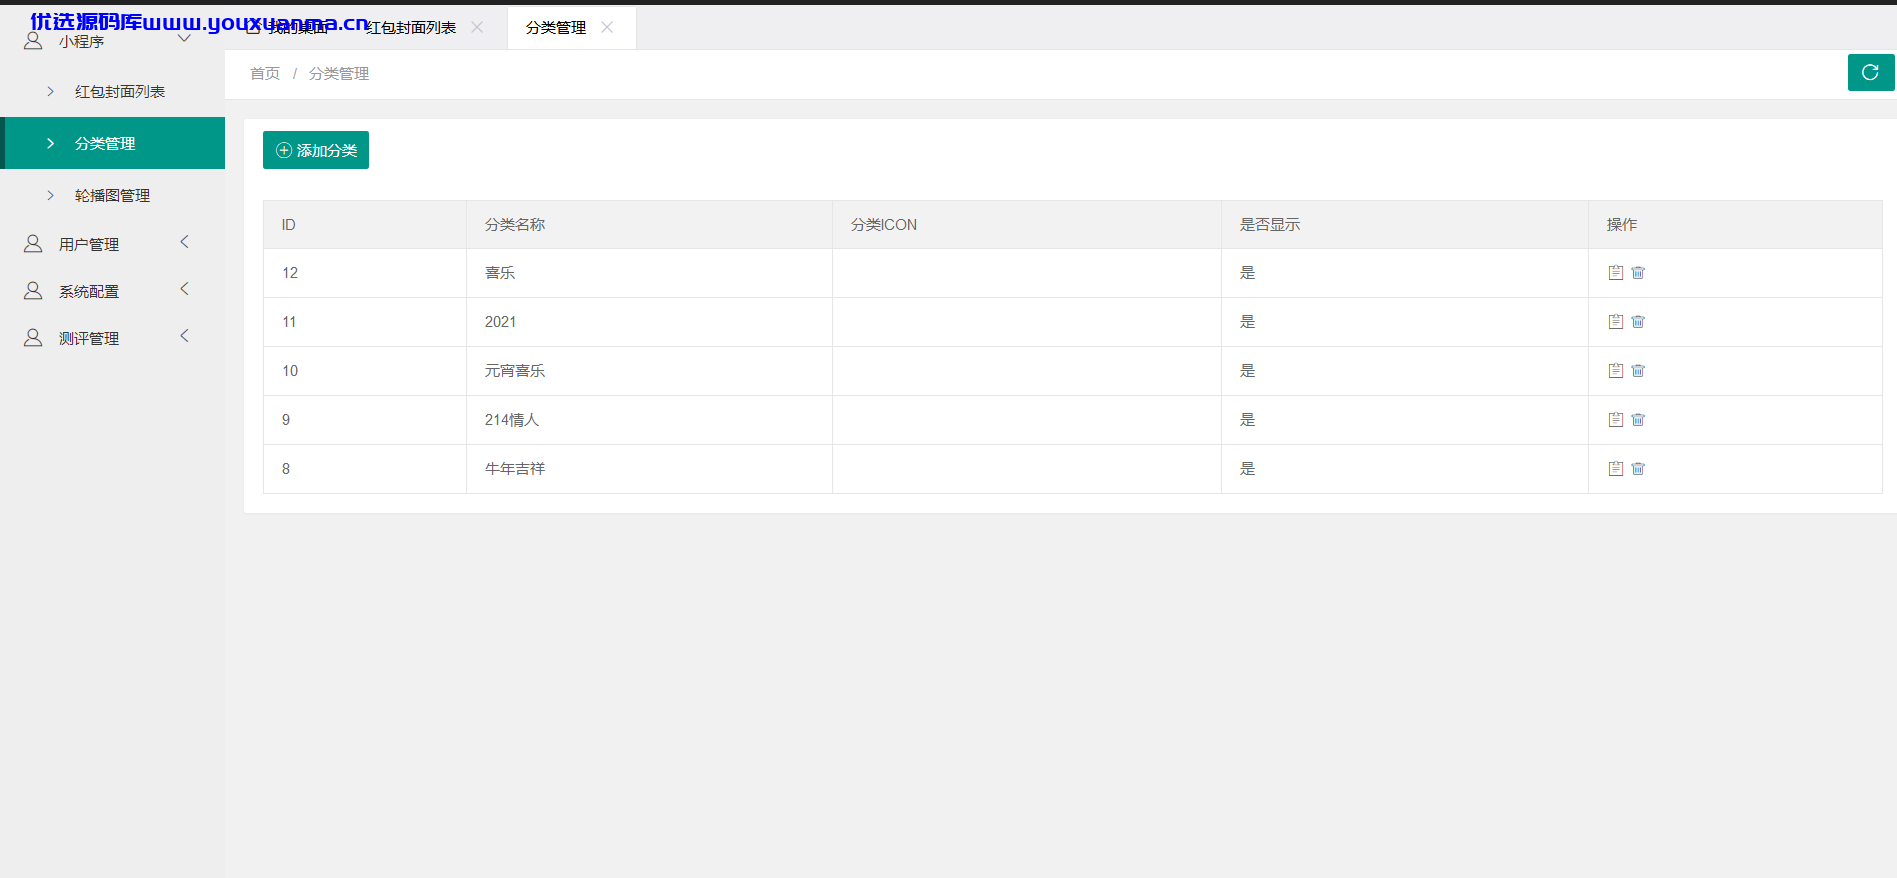Open 红包封面列表 in the sidebar
This screenshot has width=1897, height=878.
click(x=112, y=91)
